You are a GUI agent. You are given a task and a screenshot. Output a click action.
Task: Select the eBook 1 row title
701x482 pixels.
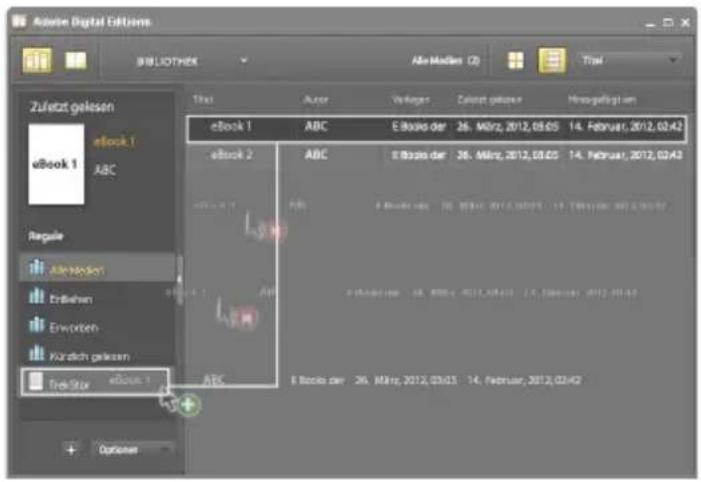(x=231, y=127)
